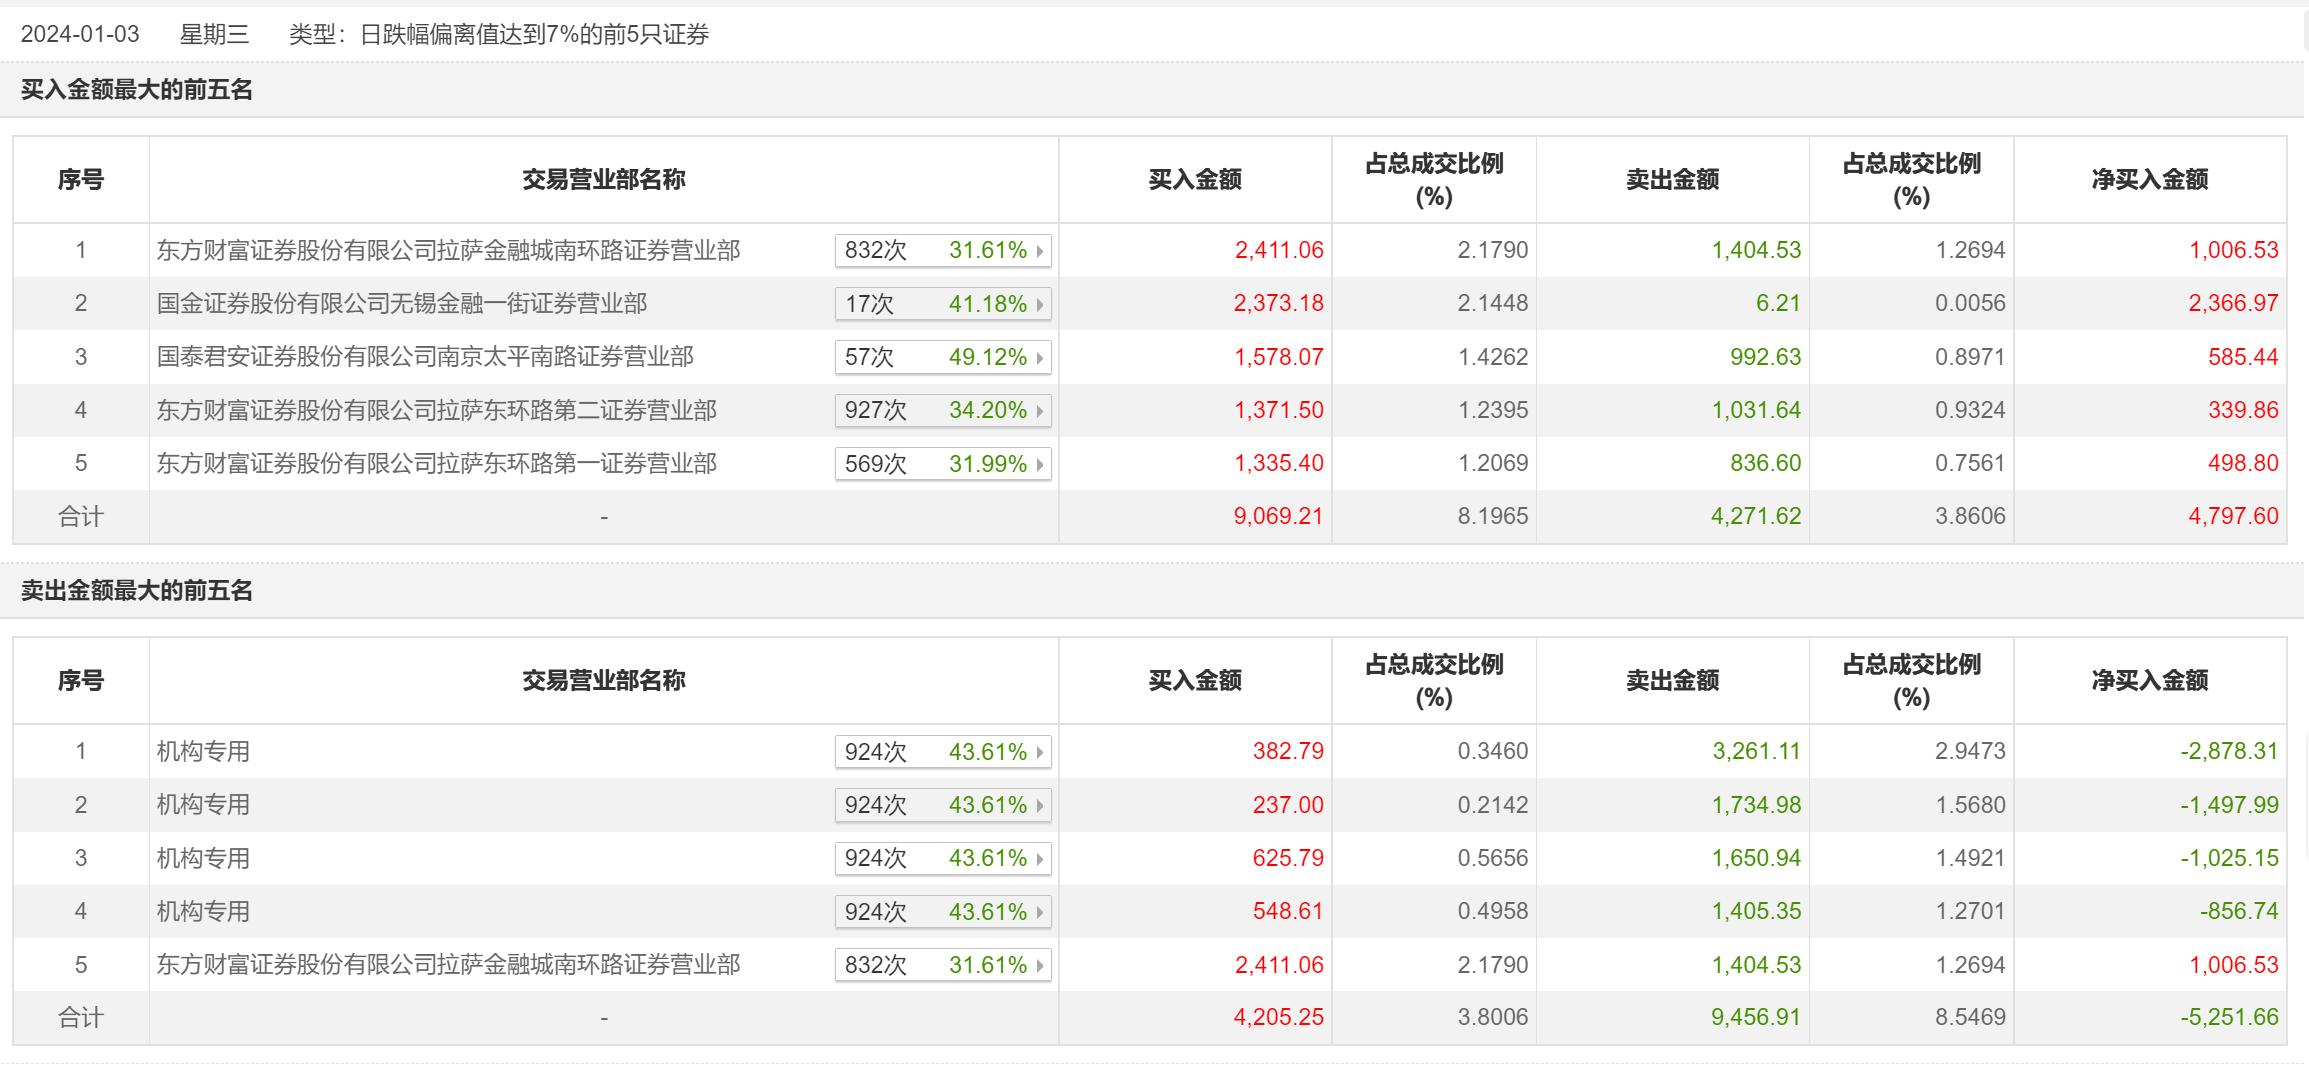
Task: Open the 924次 badge in sell row 1
Action: [x=942, y=752]
